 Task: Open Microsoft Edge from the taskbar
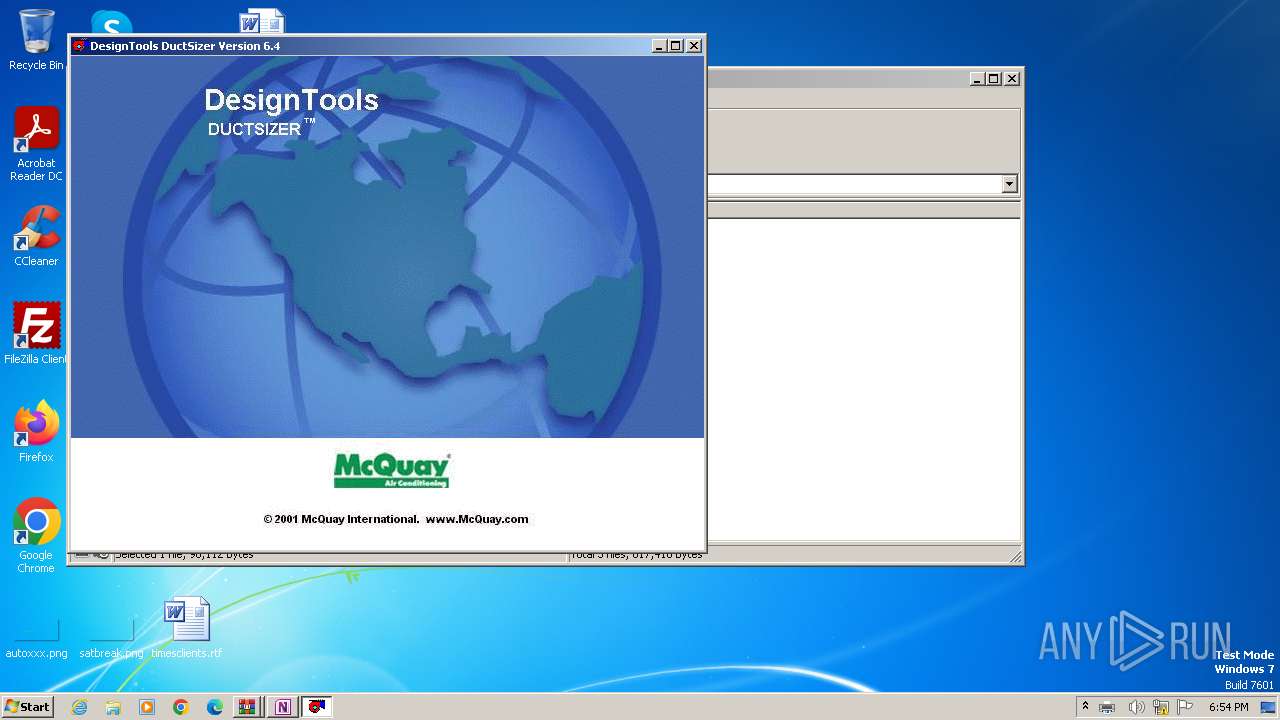click(215, 707)
